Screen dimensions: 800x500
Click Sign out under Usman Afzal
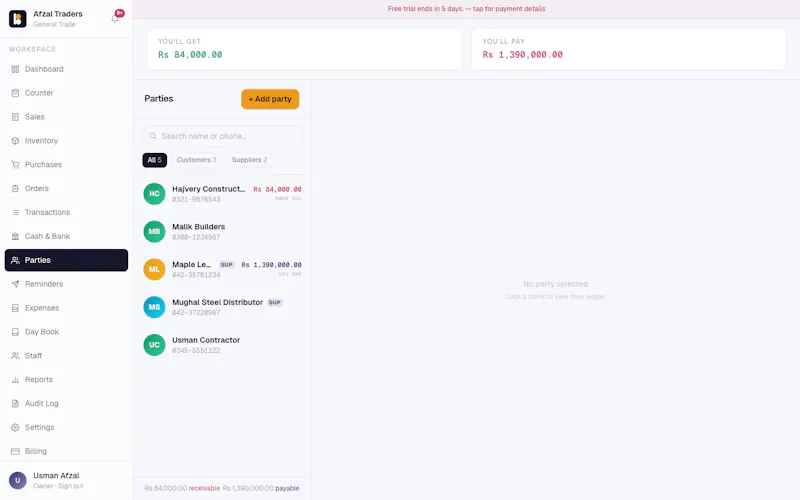click(71, 486)
